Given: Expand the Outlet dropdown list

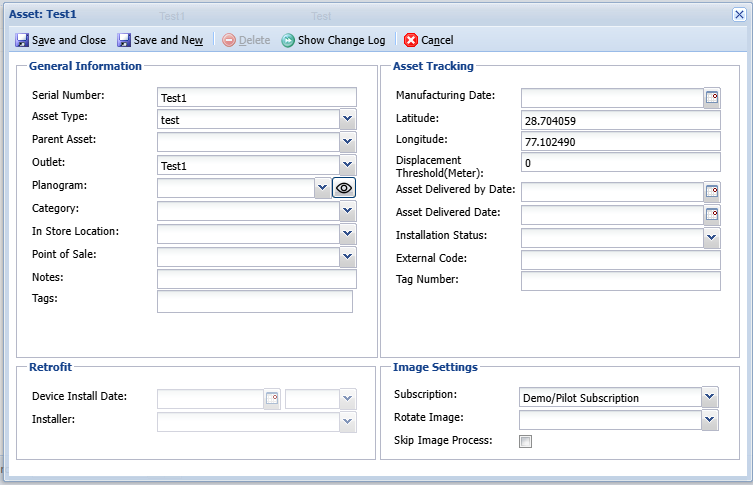Looking at the screenshot, I should 348,165.
